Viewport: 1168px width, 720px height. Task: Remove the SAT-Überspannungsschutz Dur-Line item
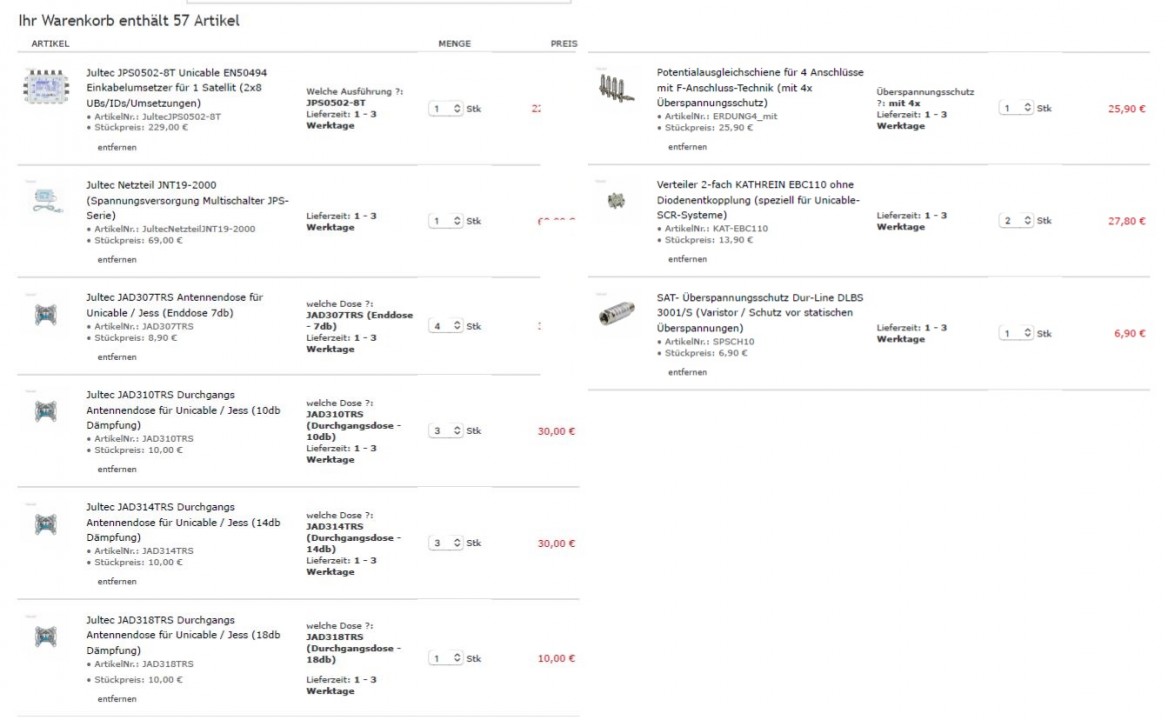point(687,372)
